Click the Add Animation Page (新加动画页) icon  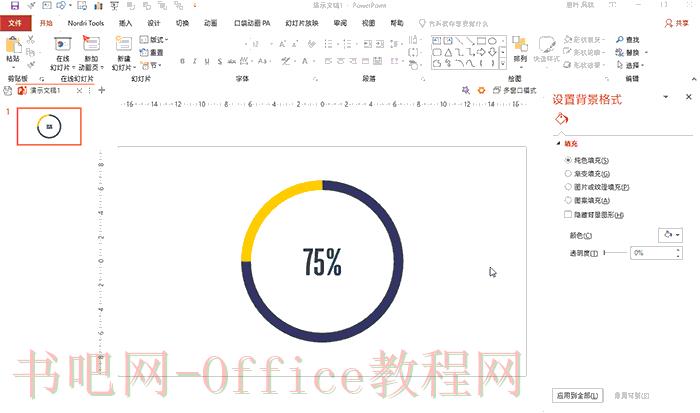(91, 45)
